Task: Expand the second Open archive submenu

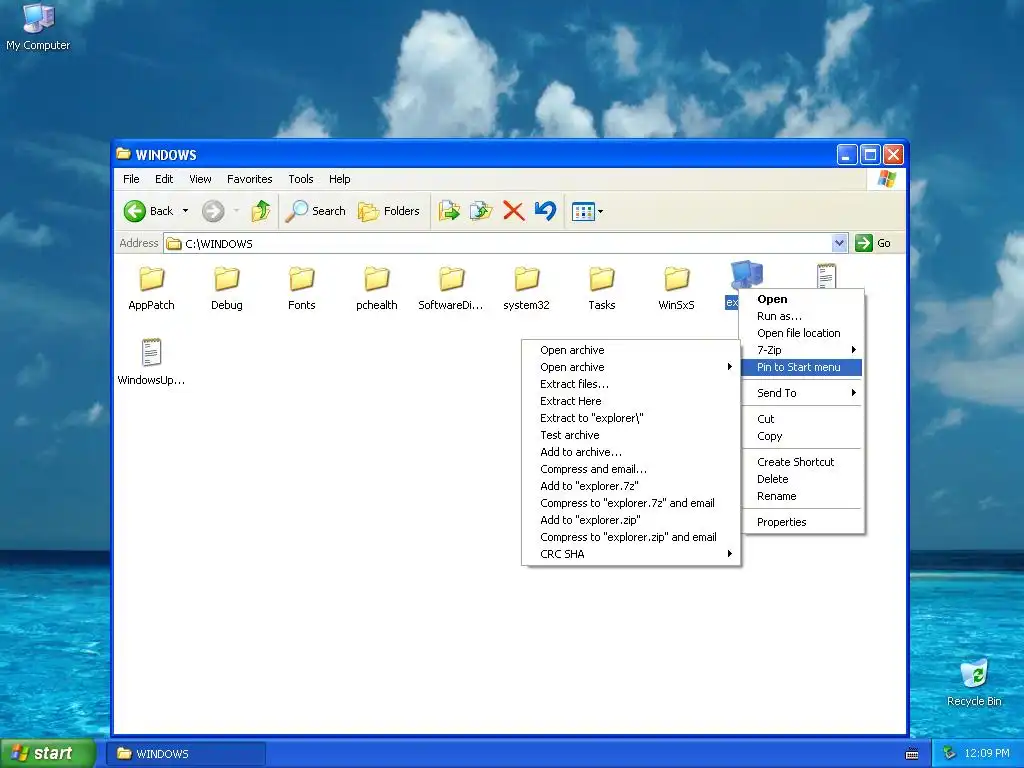Action: [x=631, y=367]
